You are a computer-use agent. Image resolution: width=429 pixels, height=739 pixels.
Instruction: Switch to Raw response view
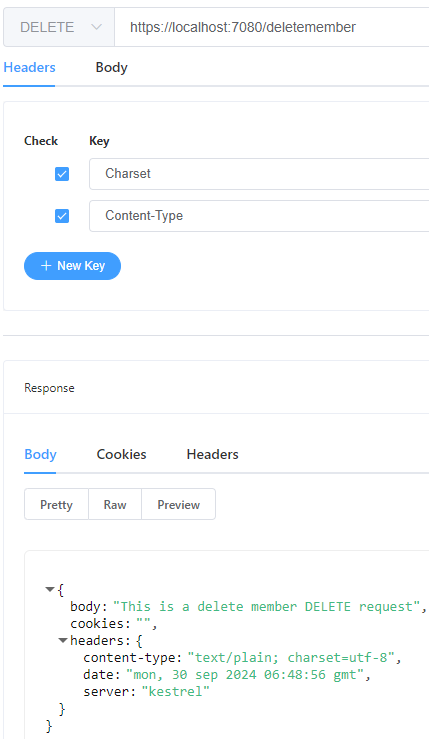[x=115, y=505]
